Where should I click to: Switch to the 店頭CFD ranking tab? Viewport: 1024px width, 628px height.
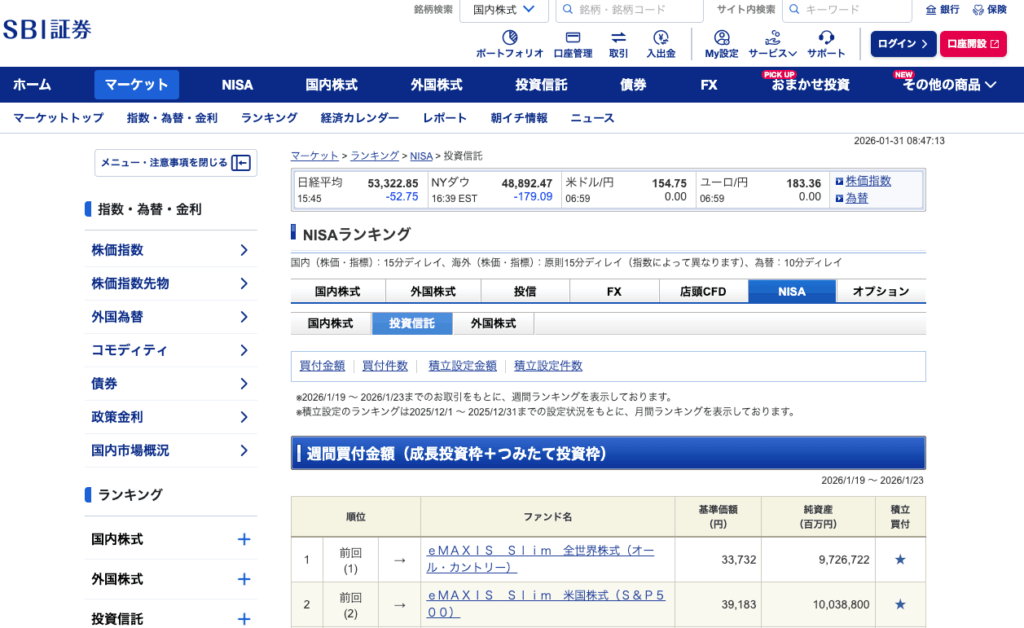pyautogui.click(x=703, y=292)
